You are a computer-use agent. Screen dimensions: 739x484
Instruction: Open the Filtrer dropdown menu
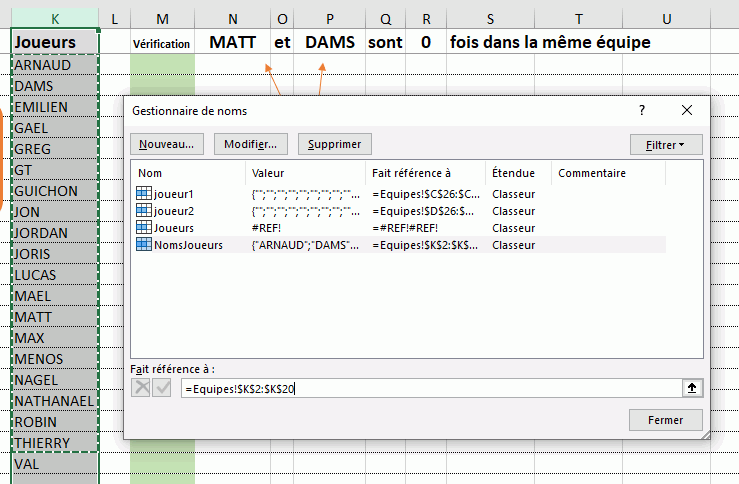(666, 145)
